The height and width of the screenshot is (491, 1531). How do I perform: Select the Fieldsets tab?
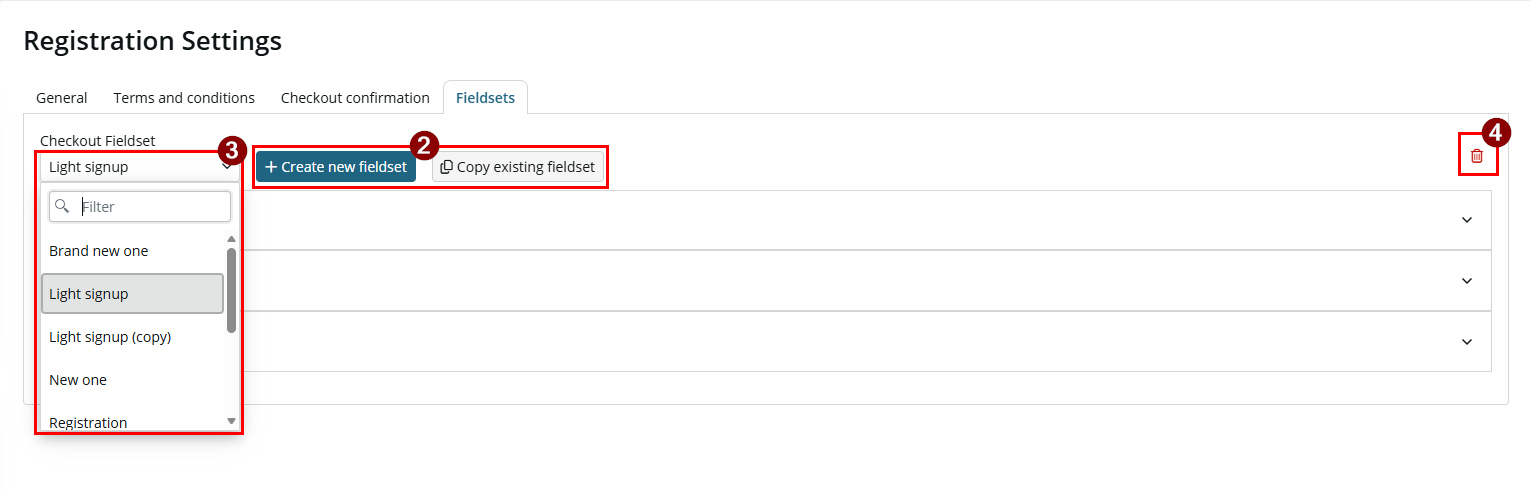(x=485, y=98)
